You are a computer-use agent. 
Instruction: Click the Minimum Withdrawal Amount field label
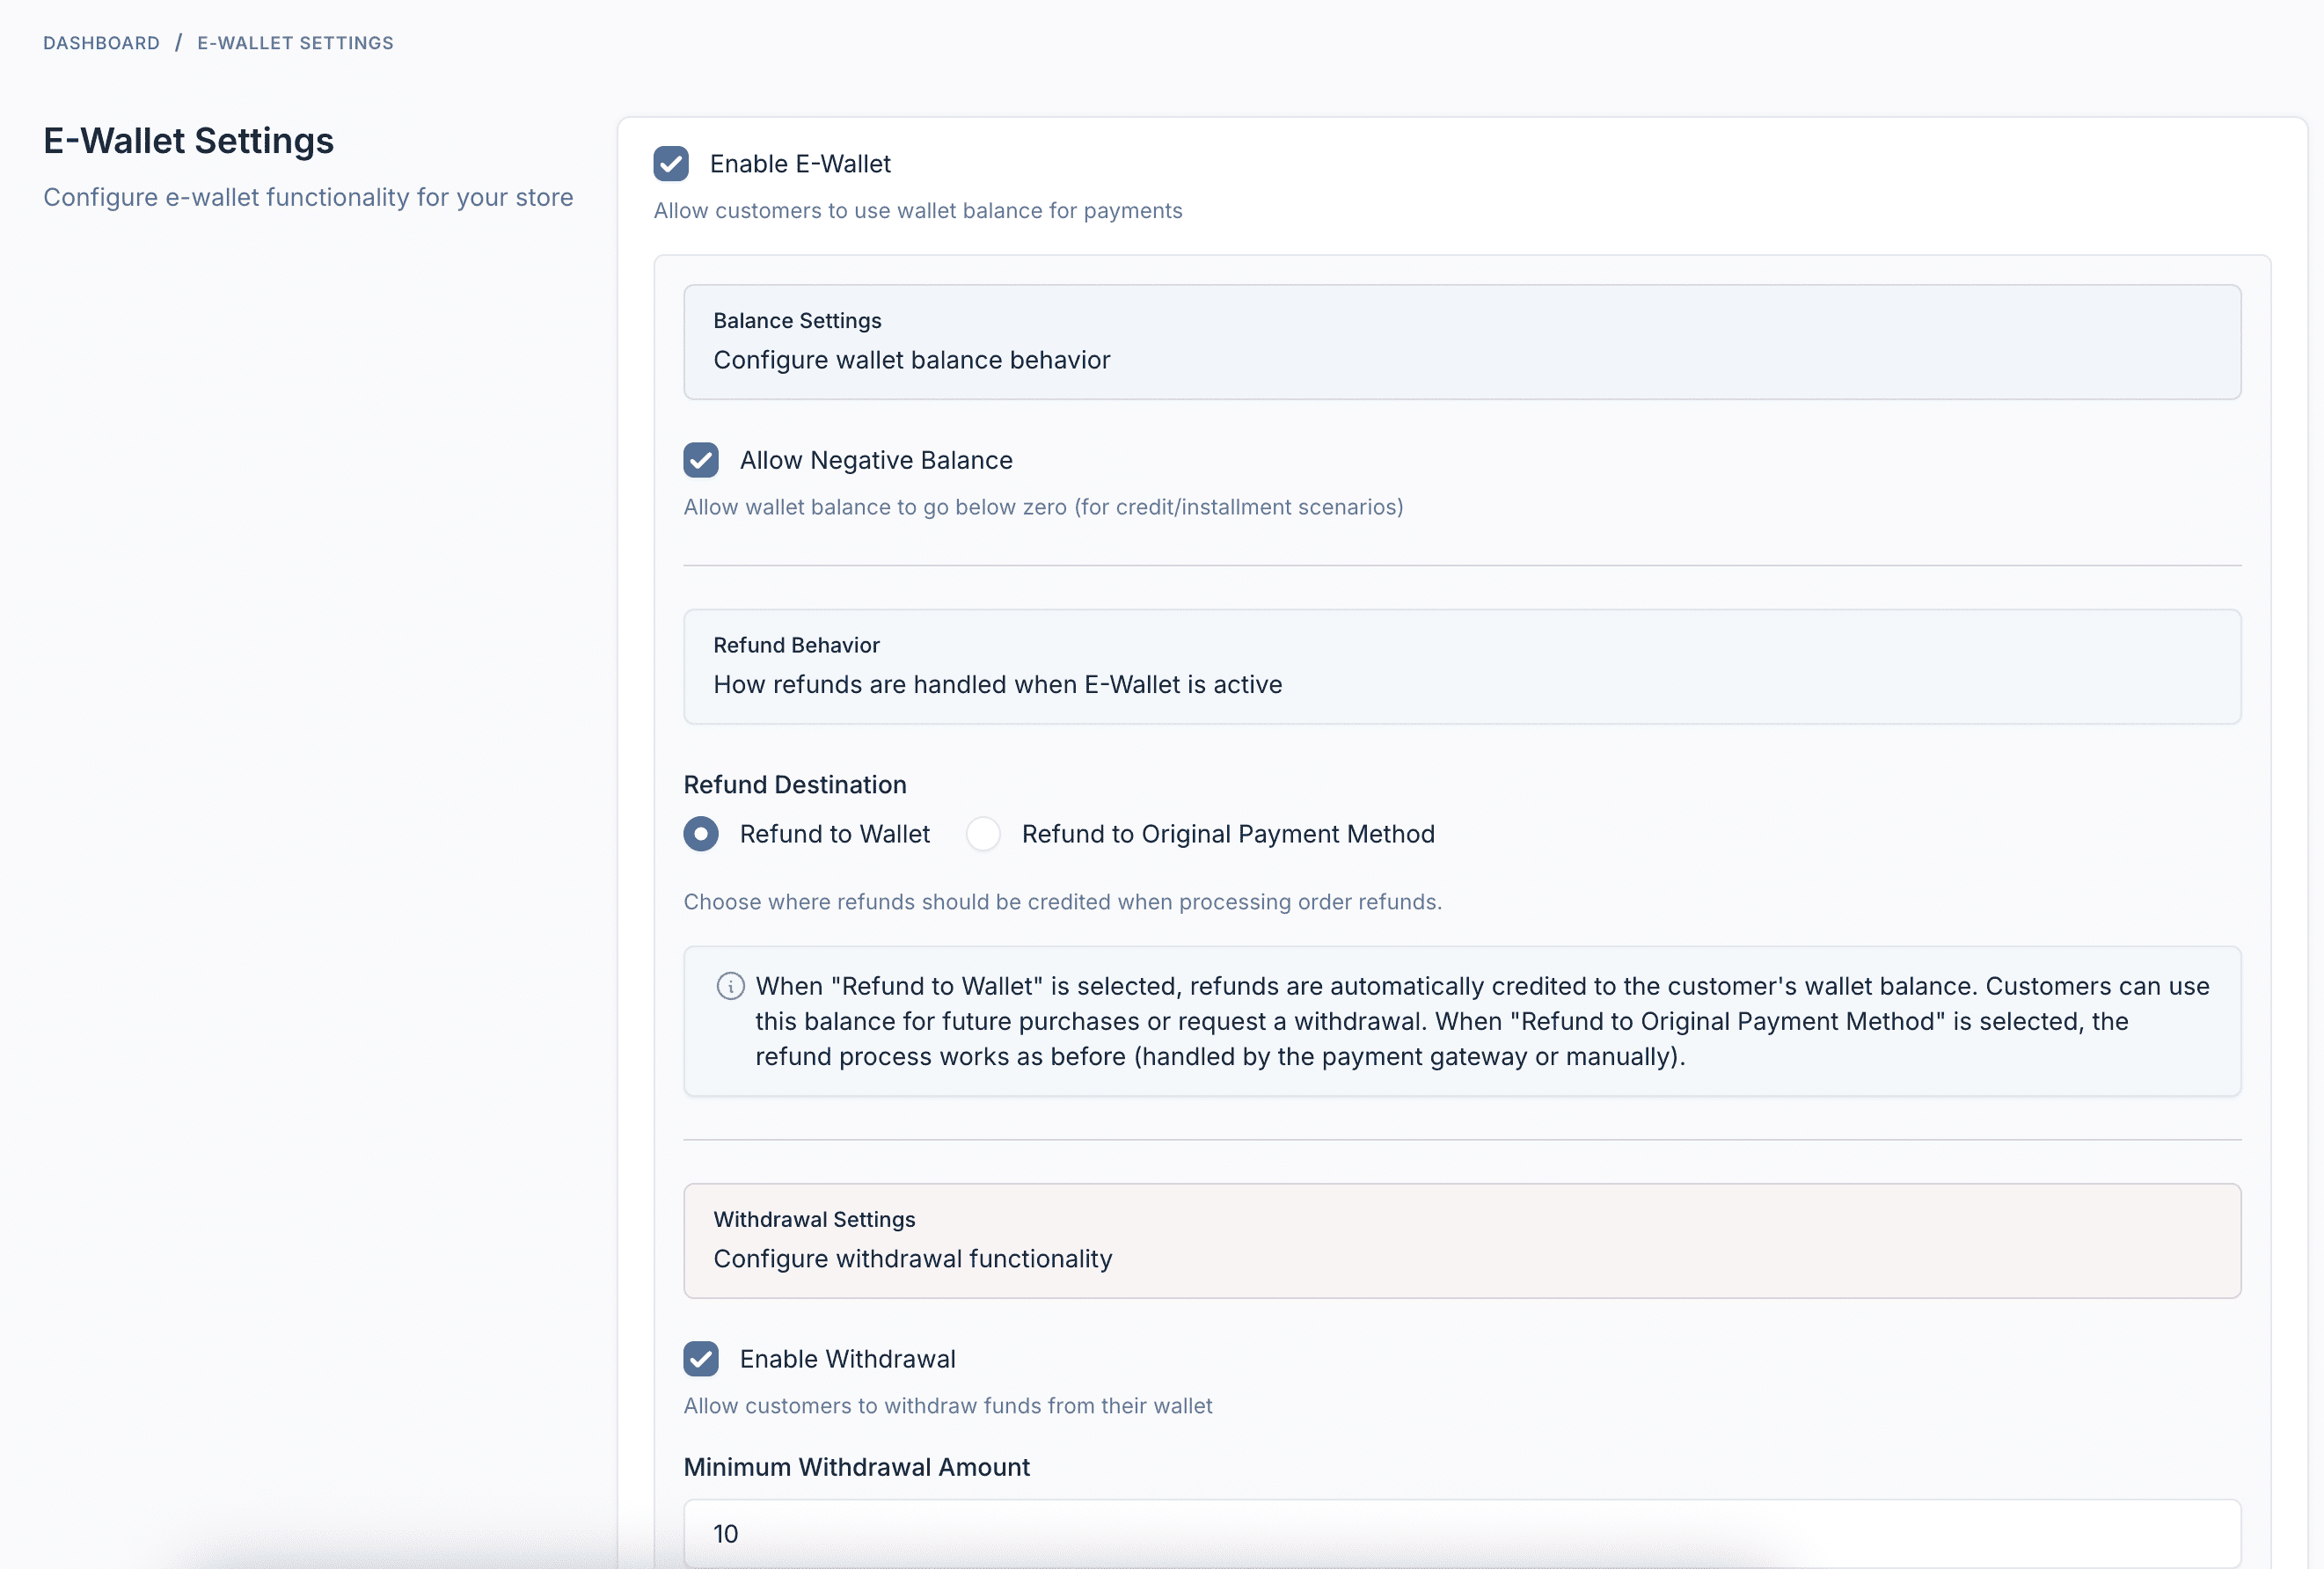[x=856, y=1467]
